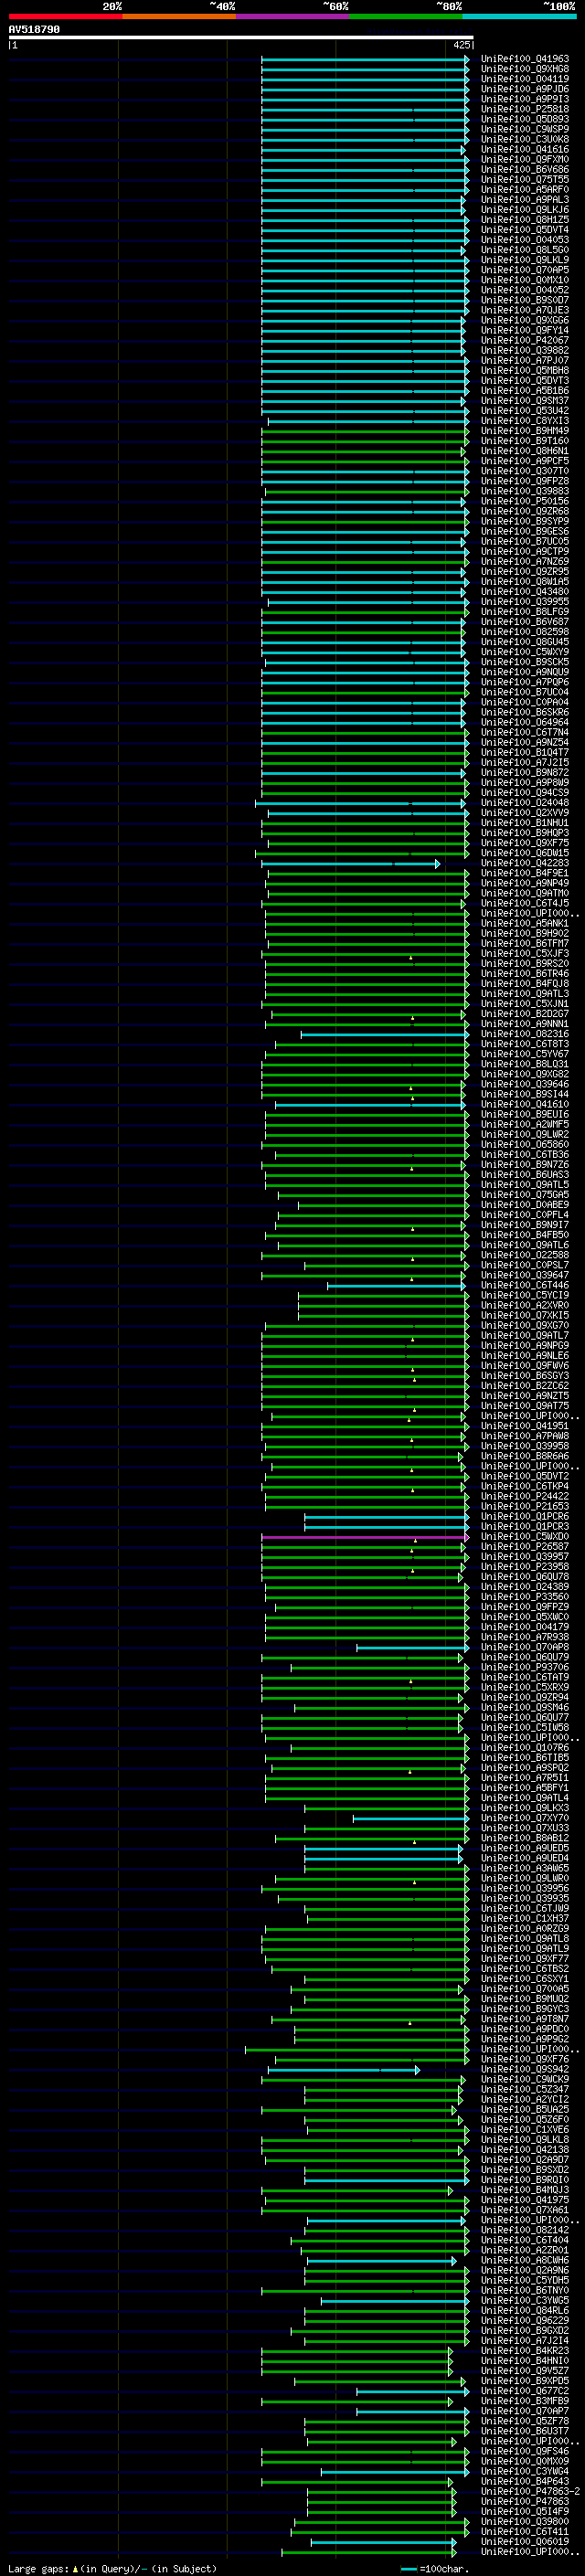
Task: Select the UniRef100_Q70AP8 label
Action: point(525,1647)
